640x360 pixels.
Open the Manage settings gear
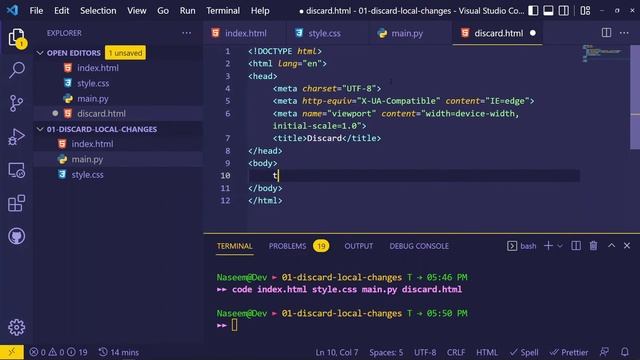(x=17, y=327)
